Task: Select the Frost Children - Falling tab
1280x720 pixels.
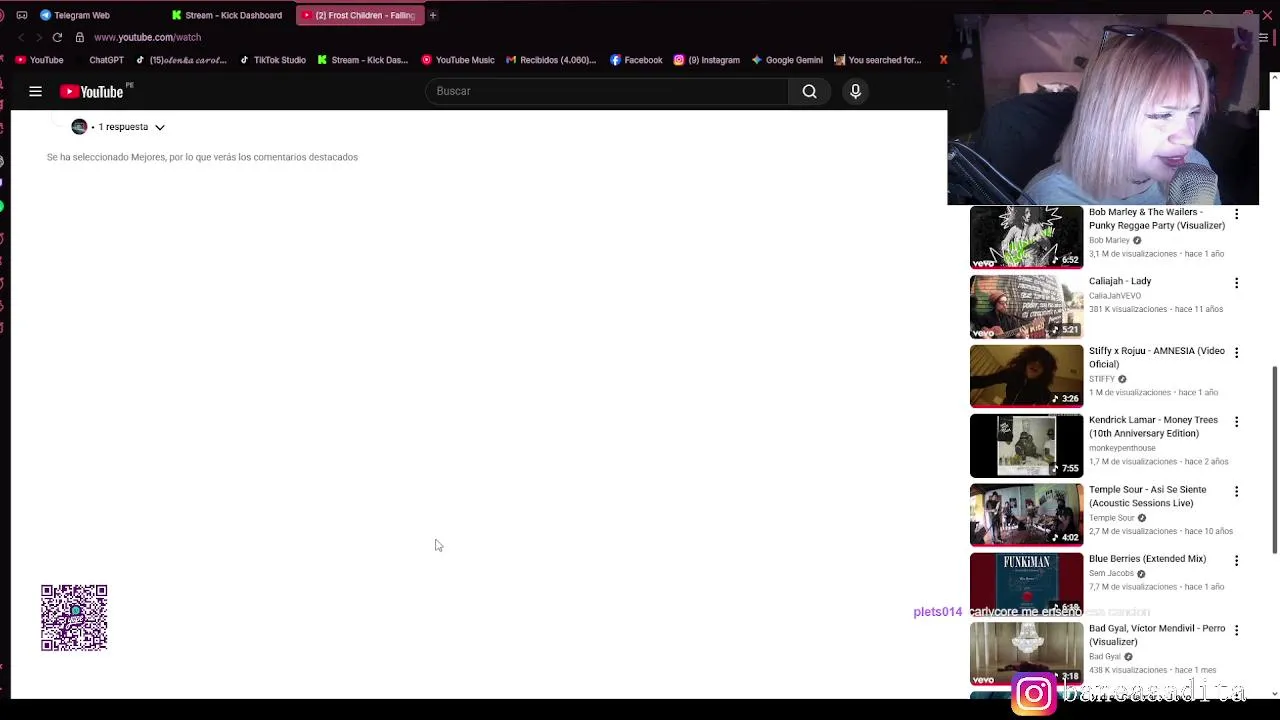Action: (358, 15)
